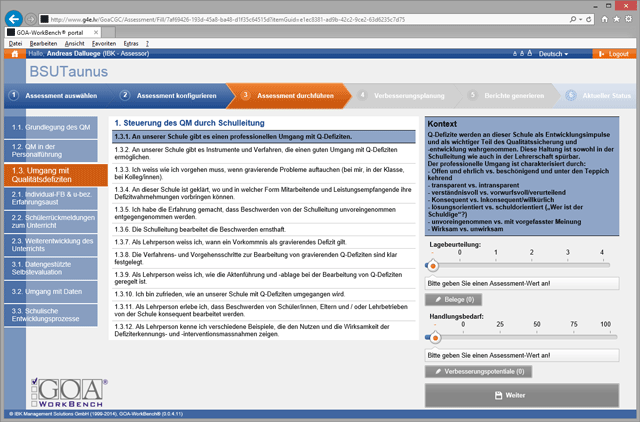640x422 pixels.
Task: Click the Lagebeurteilung slider handle
Action: 433,266
